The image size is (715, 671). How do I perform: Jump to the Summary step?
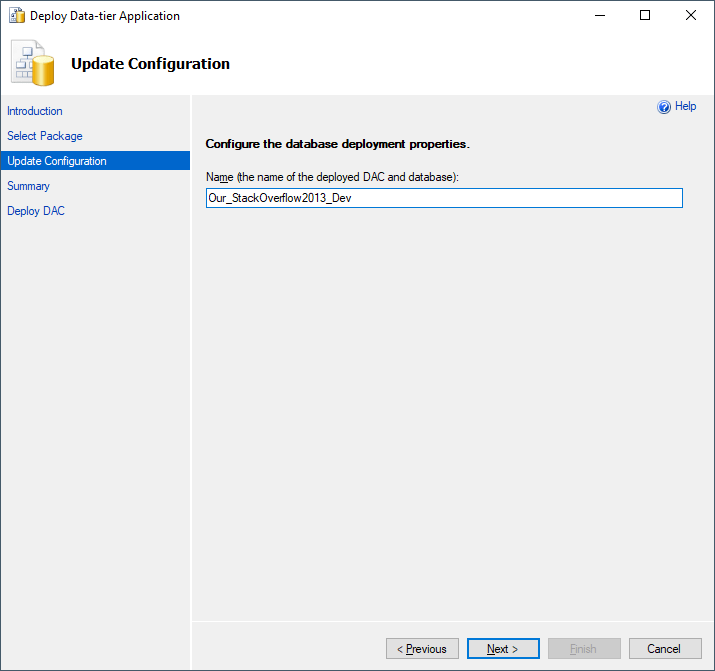click(x=28, y=186)
